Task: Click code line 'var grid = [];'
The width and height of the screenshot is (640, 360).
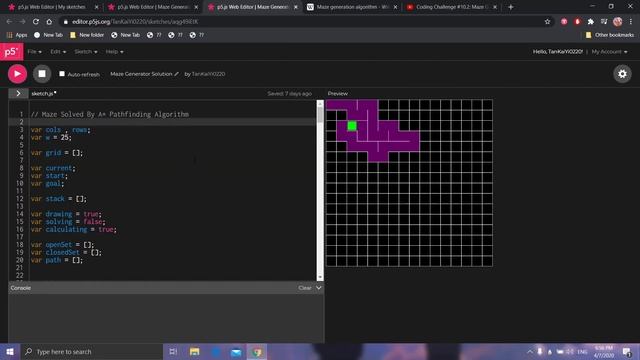Action: [x=57, y=153]
